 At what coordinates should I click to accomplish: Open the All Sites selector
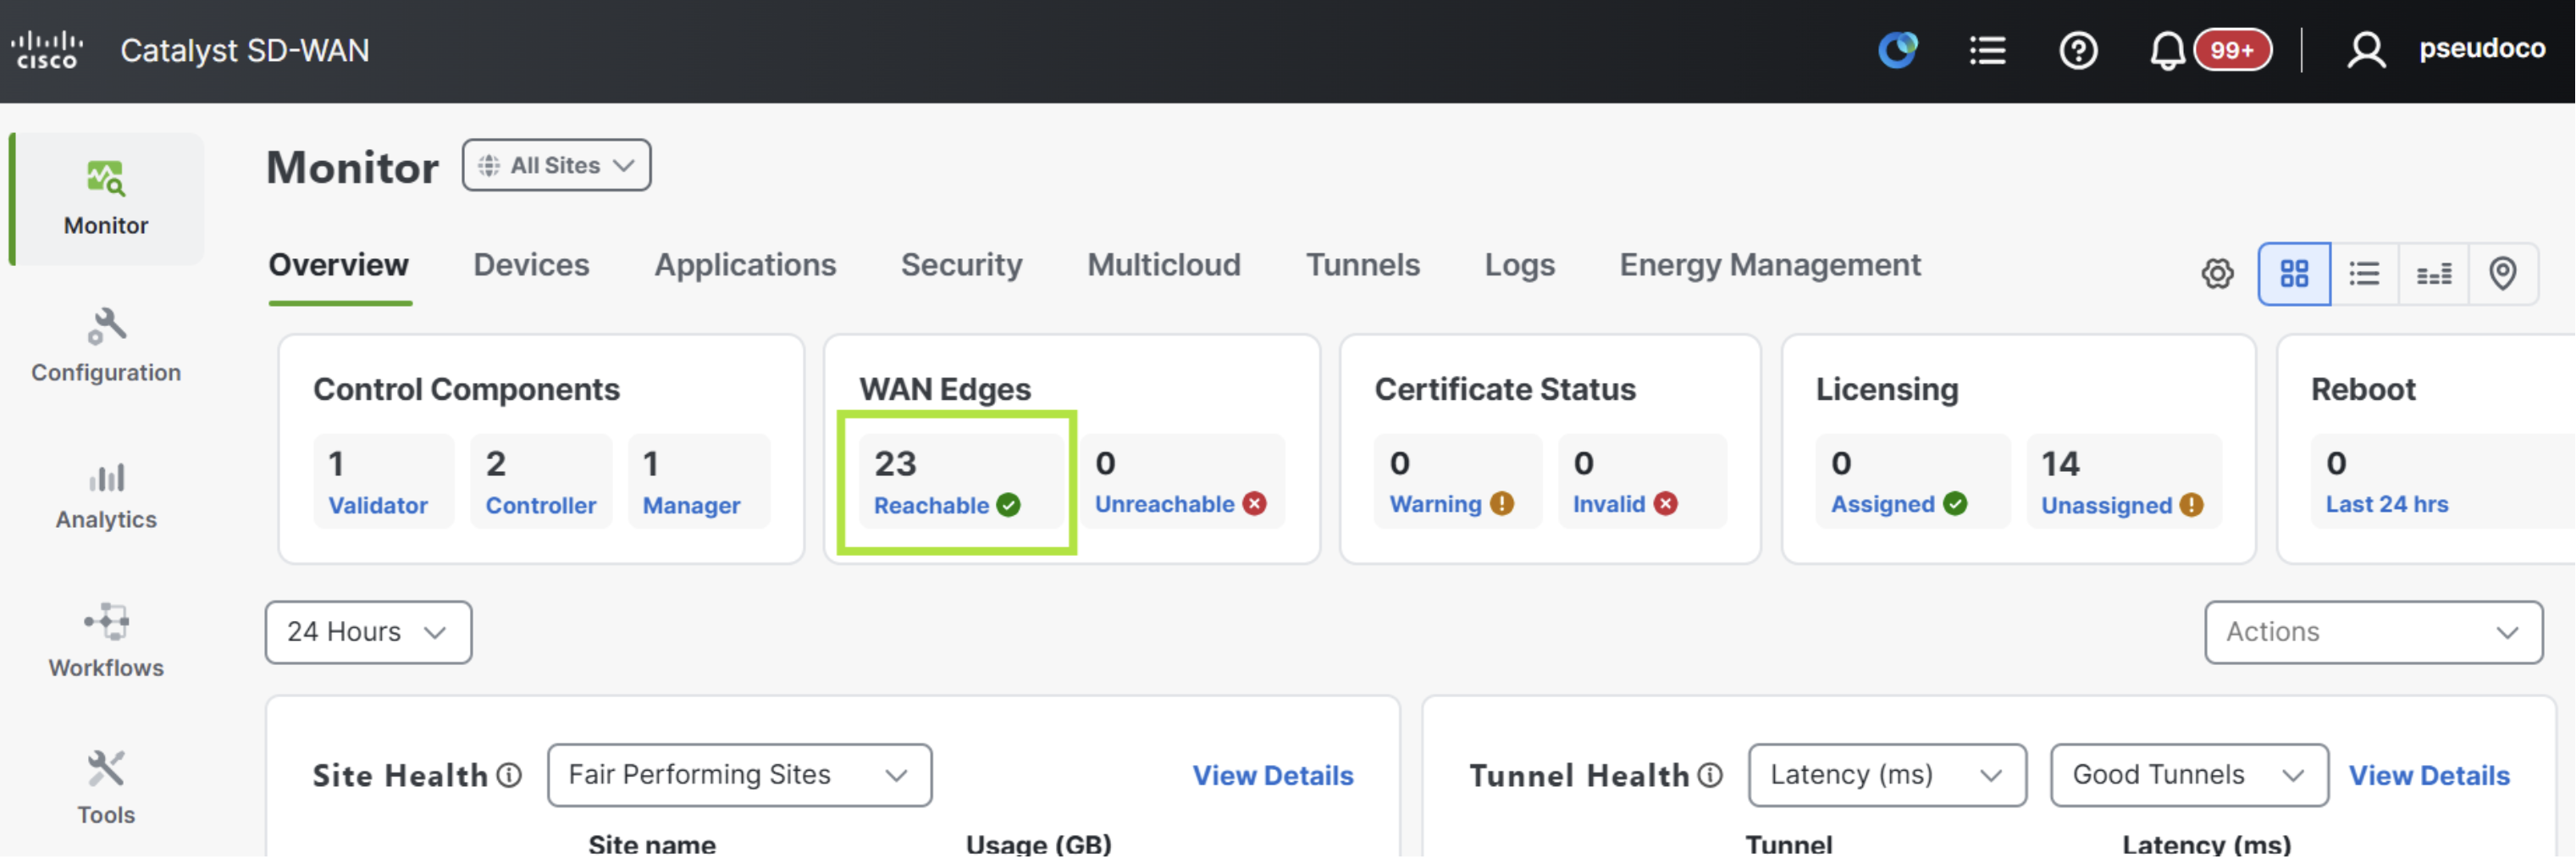coord(556,165)
